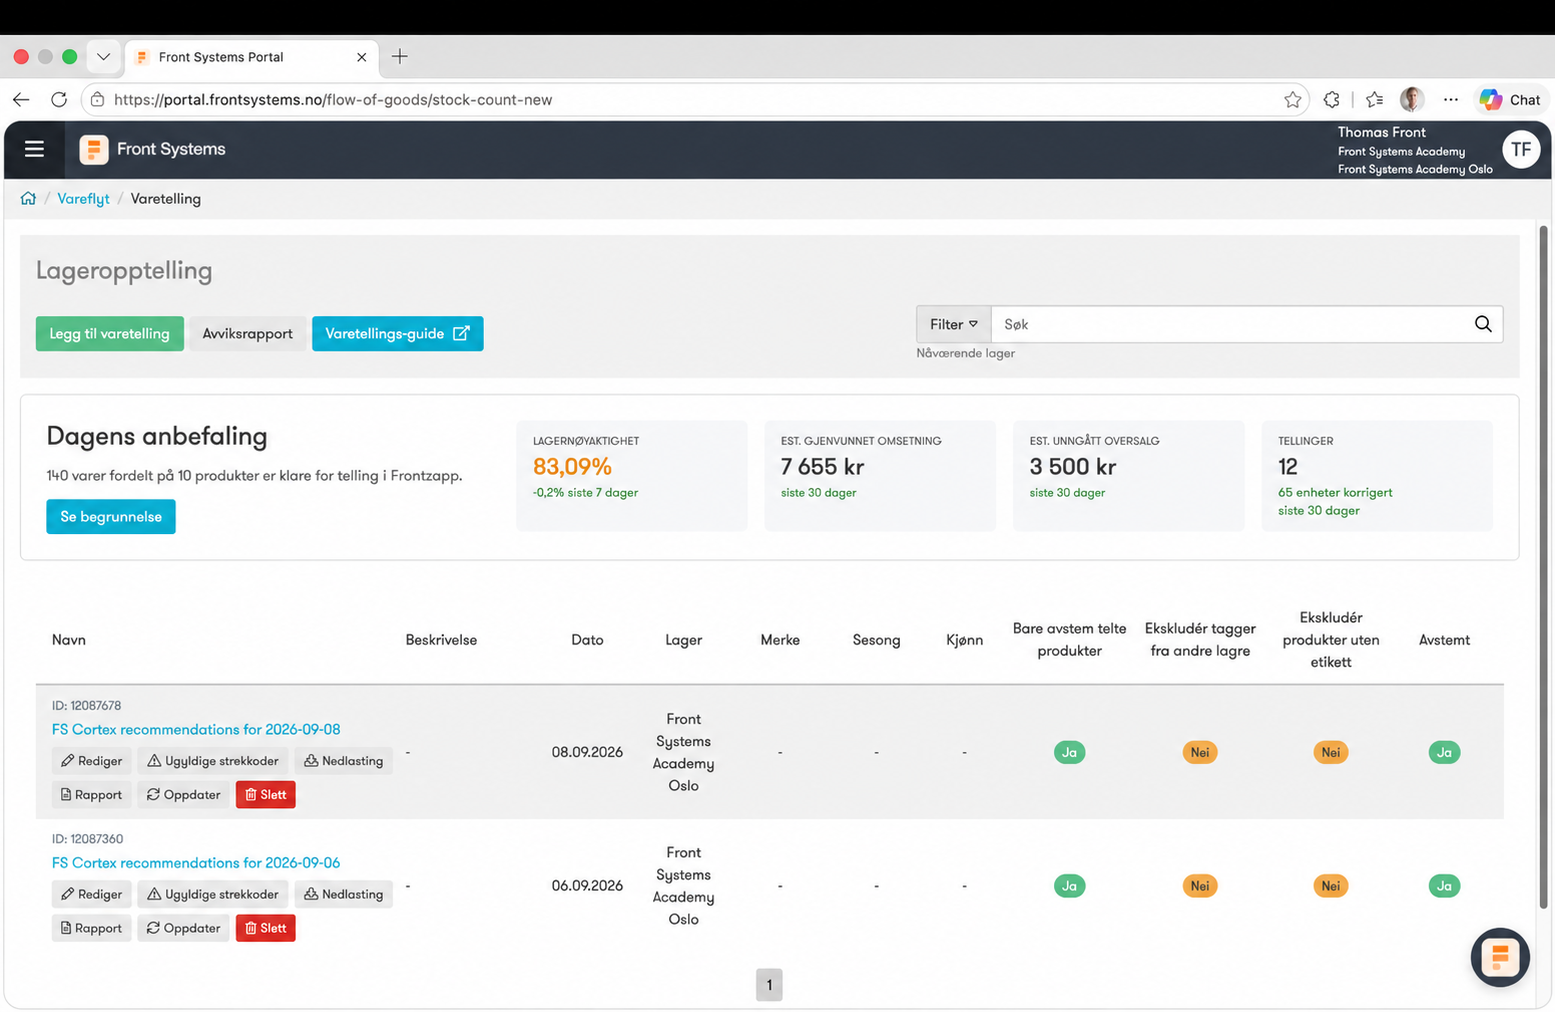The image size is (1555, 1012).
Task: Click the 3 500 kr avoided oversale value
Action: [x=1073, y=467]
